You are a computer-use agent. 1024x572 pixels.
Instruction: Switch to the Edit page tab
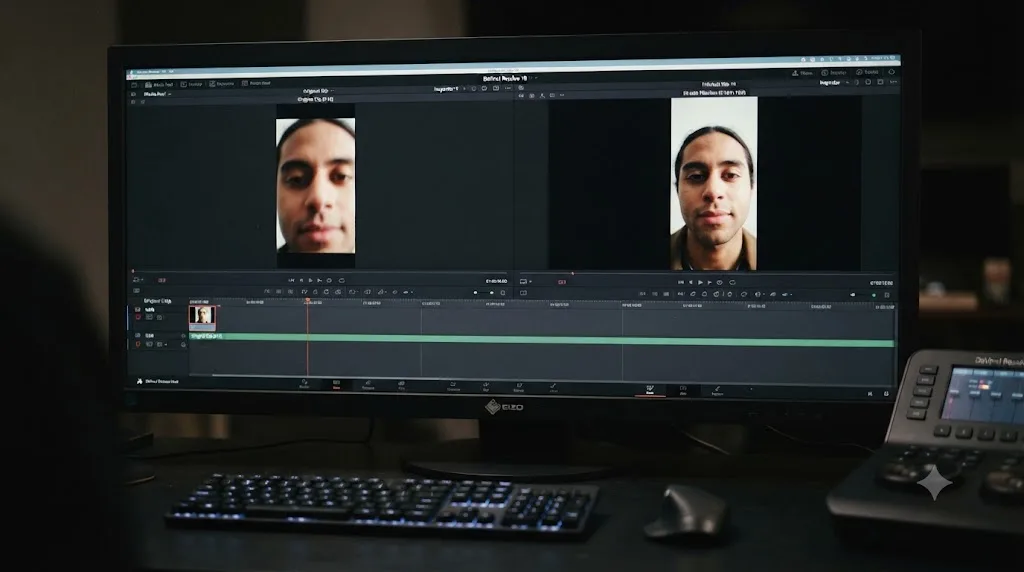tap(368, 385)
